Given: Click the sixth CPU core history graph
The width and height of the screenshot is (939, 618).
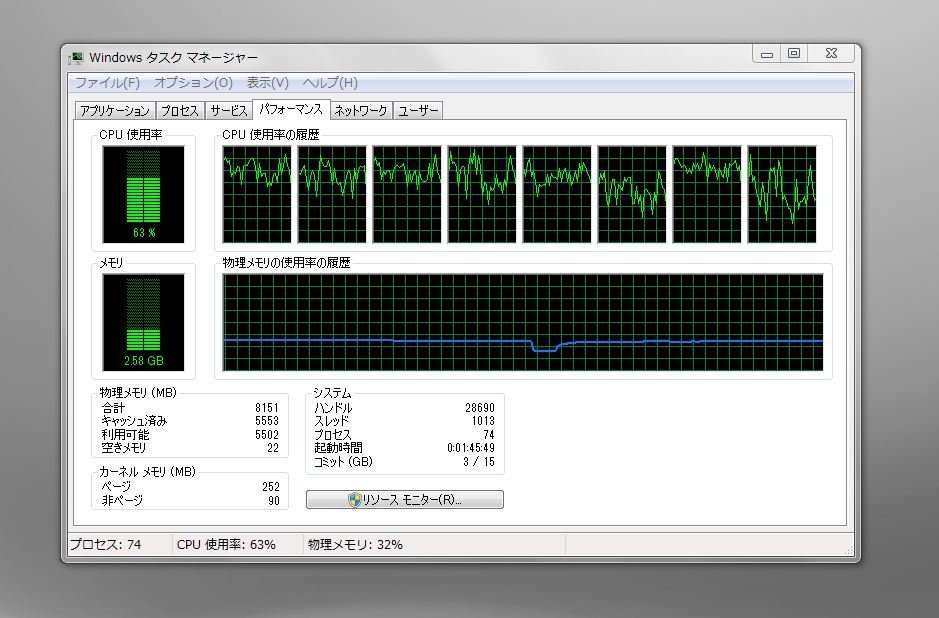Looking at the screenshot, I should [x=632, y=195].
